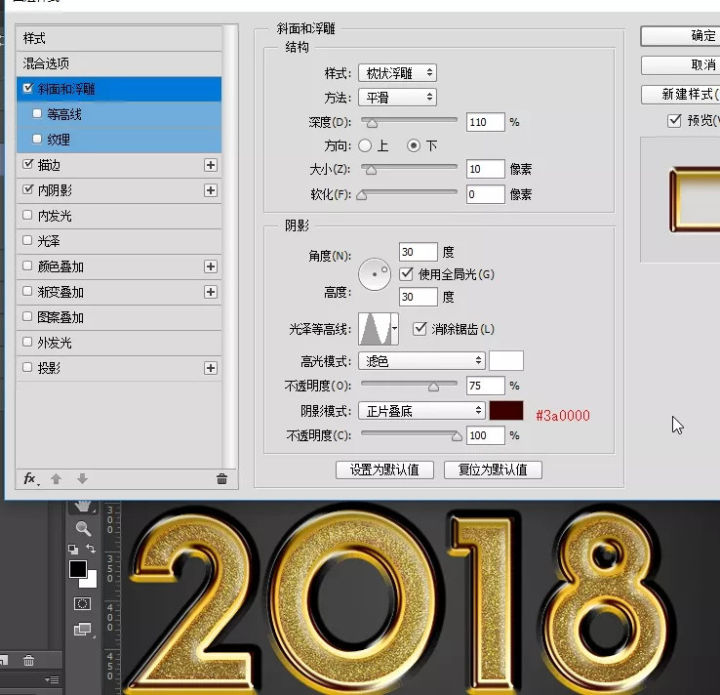Toggle the 预览 preview checkbox
This screenshot has height=695, width=720.
674,121
